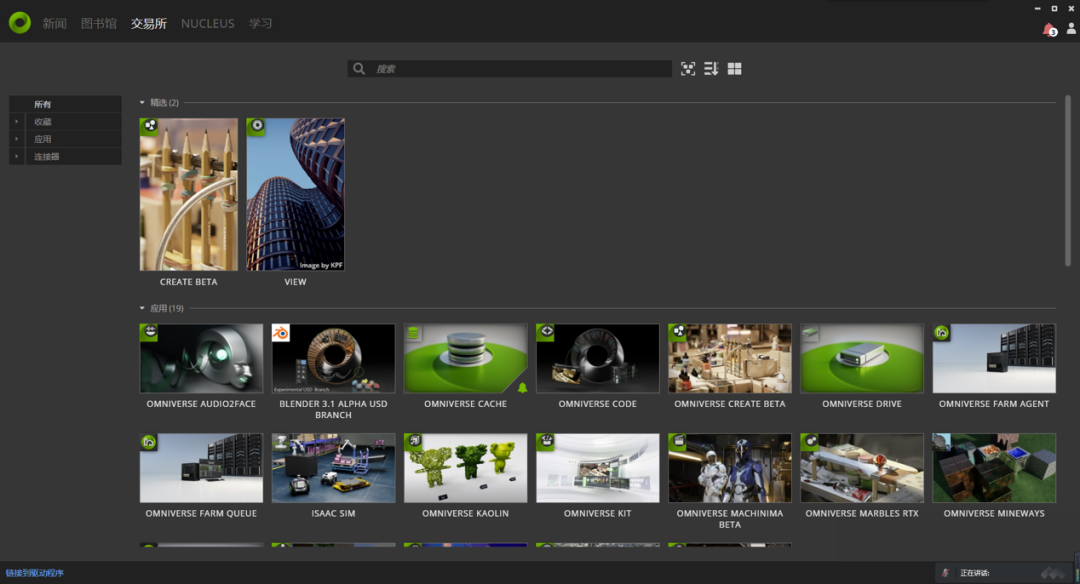Click the Omniverse launcher logo
Screen dimensions: 1080x584
20,23
